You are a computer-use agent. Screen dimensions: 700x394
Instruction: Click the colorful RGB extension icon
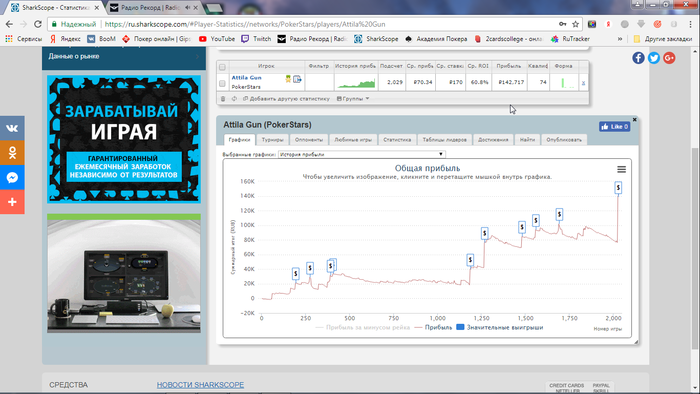[x=592, y=24]
